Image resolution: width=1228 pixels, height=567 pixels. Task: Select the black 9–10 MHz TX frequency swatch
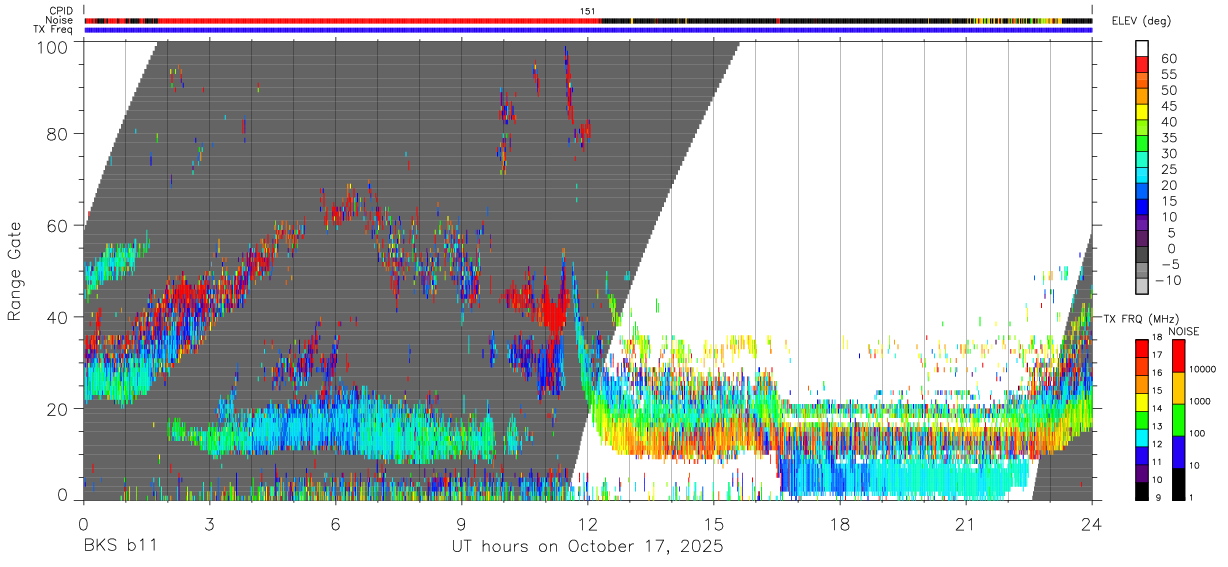(x=1140, y=489)
